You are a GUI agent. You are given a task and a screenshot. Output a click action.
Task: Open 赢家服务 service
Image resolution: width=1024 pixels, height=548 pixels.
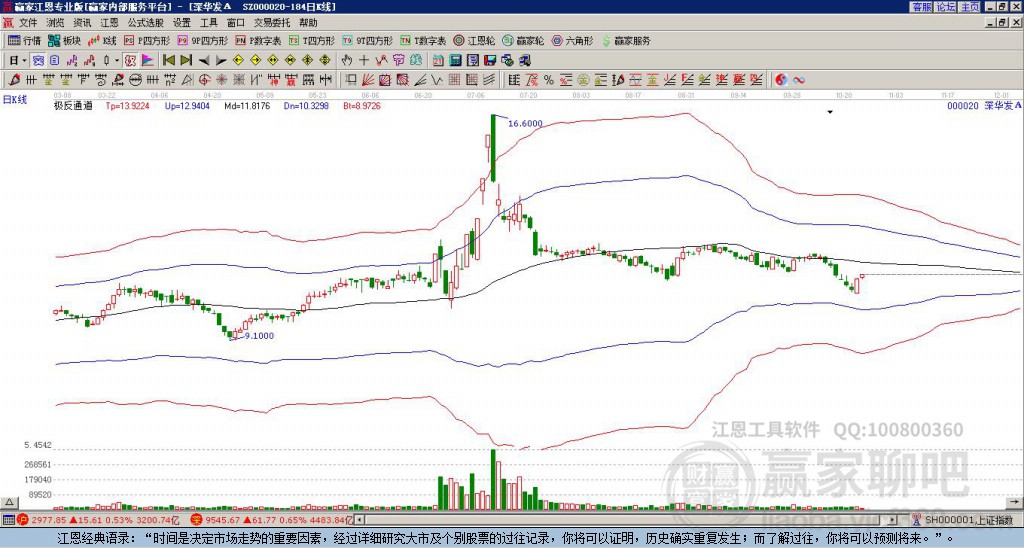(626, 40)
